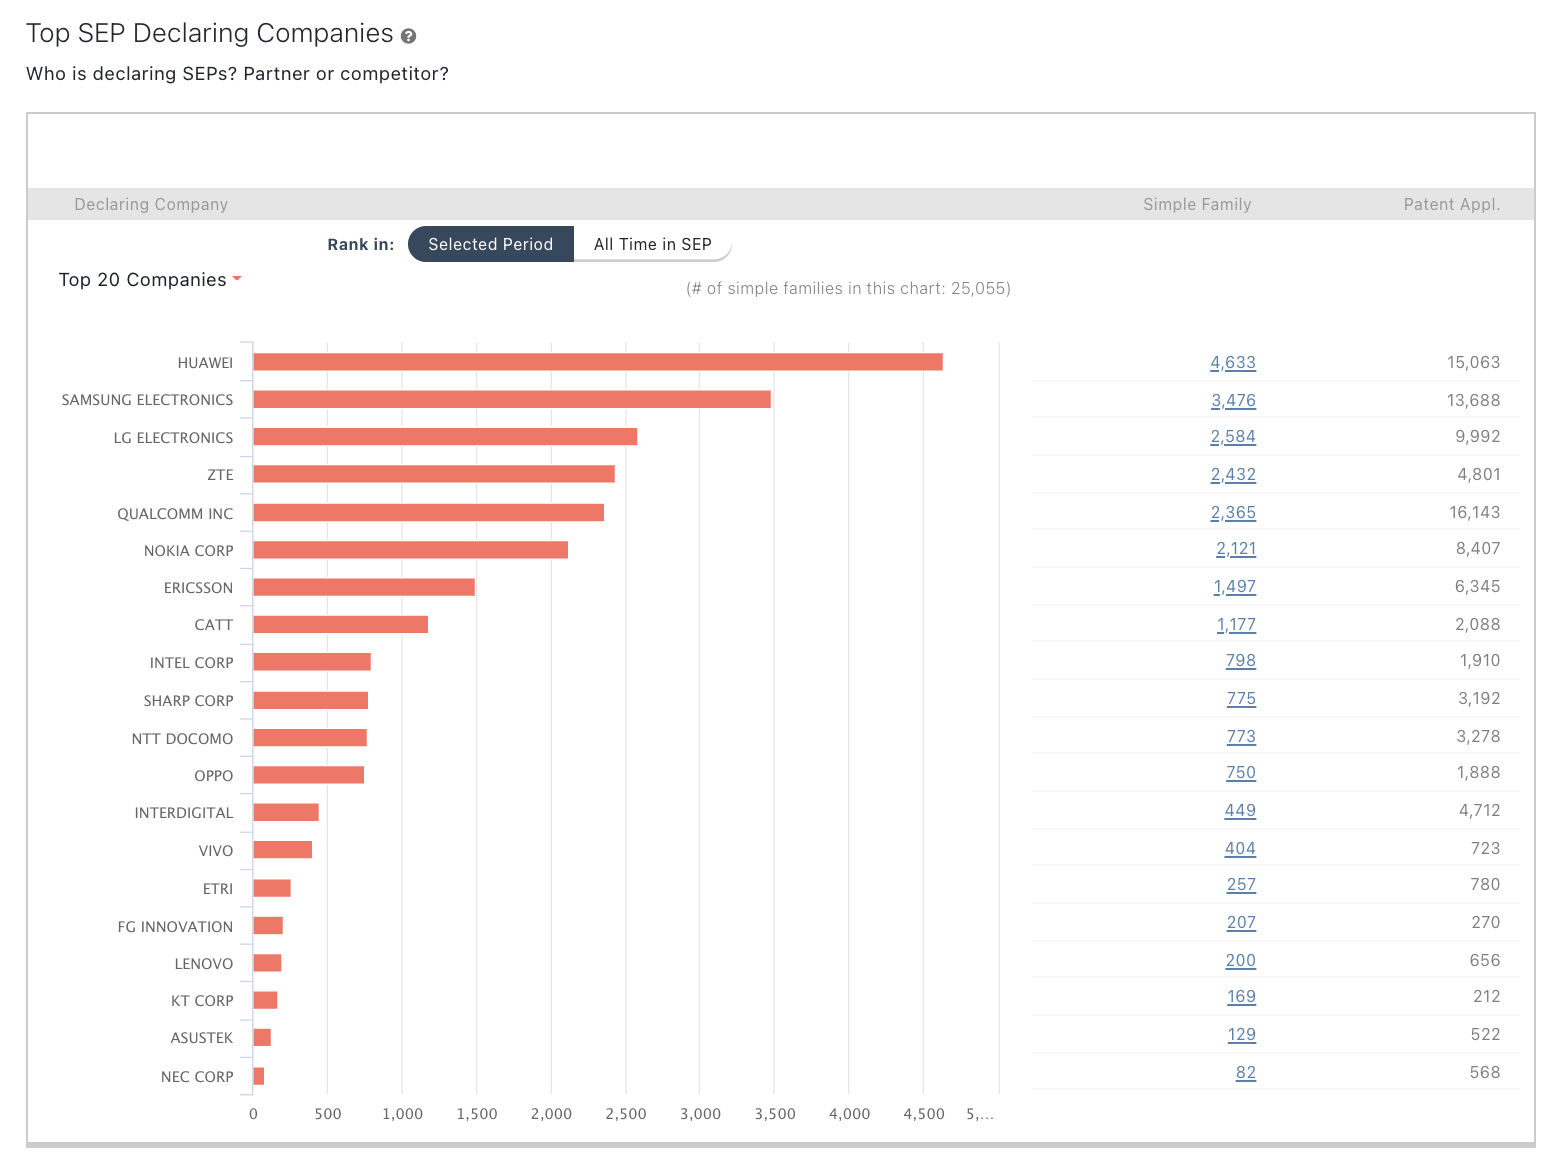Click the FG INNOVATION axis label
The height and width of the screenshot is (1172, 1568).
175,927
